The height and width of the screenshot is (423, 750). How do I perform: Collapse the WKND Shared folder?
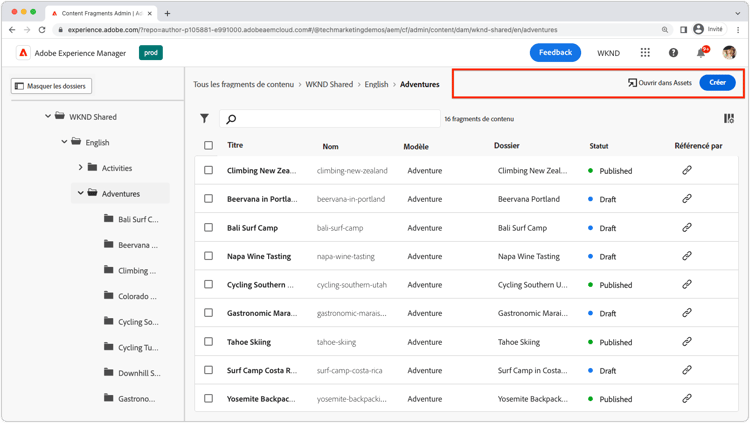tap(48, 116)
